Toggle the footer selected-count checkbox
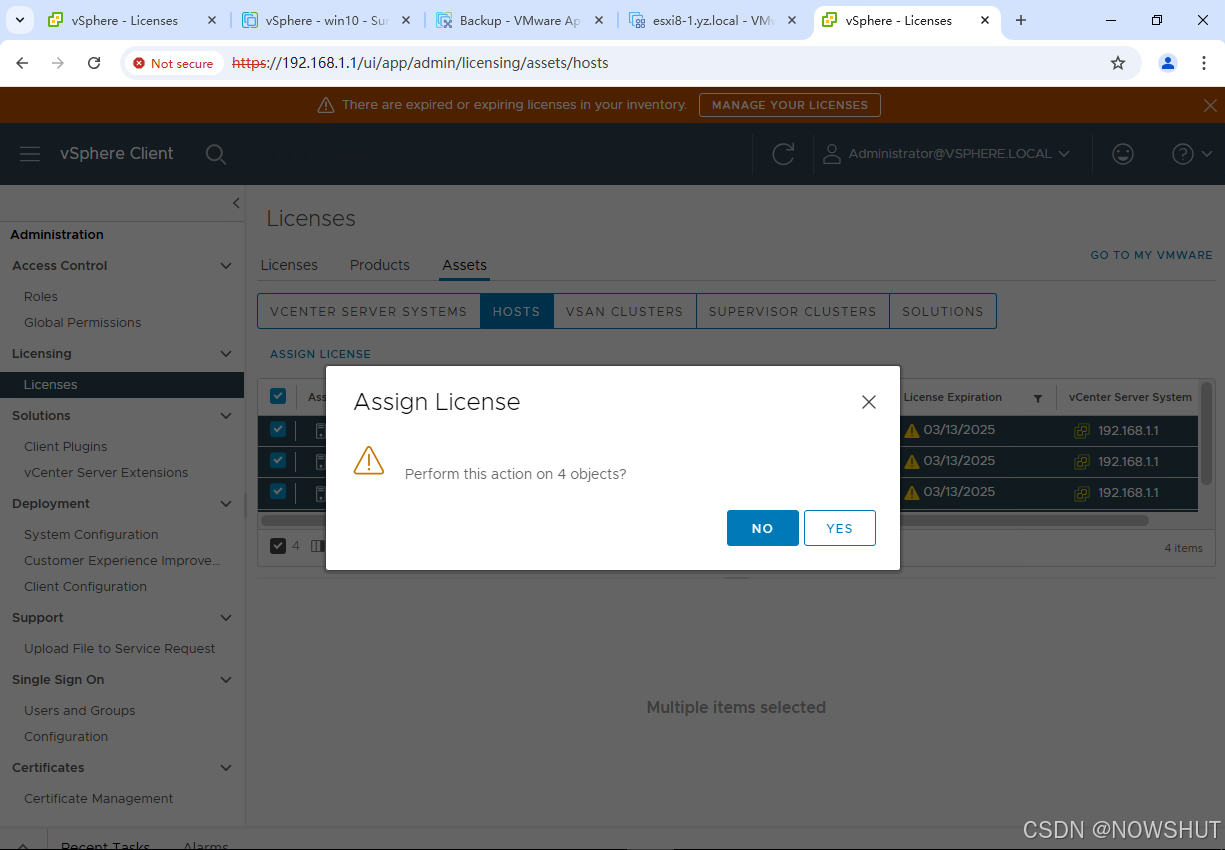Image resolution: width=1225 pixels, height=850 pixels. [x=278, y=545]
